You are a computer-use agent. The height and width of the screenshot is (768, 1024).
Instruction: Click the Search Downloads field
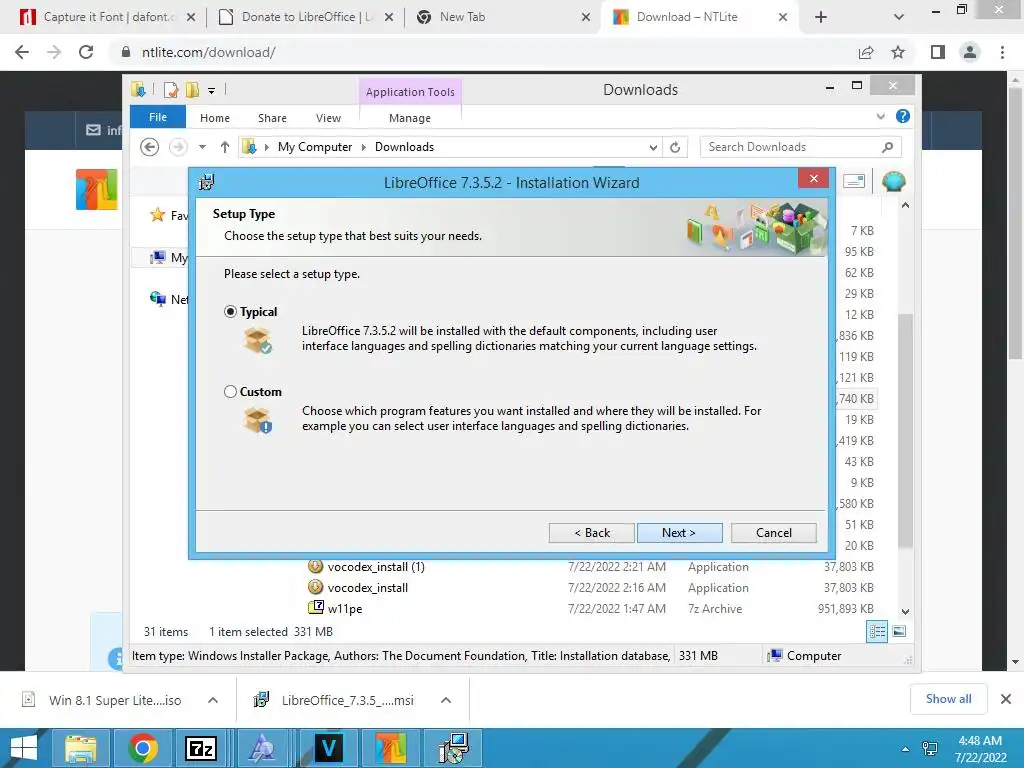pyautogui.click(x=801, y=147)
